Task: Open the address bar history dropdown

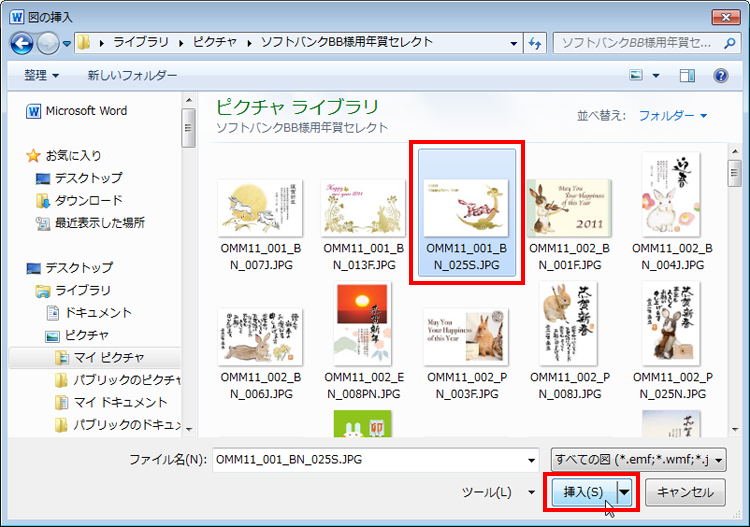Action: coord(513,44)
